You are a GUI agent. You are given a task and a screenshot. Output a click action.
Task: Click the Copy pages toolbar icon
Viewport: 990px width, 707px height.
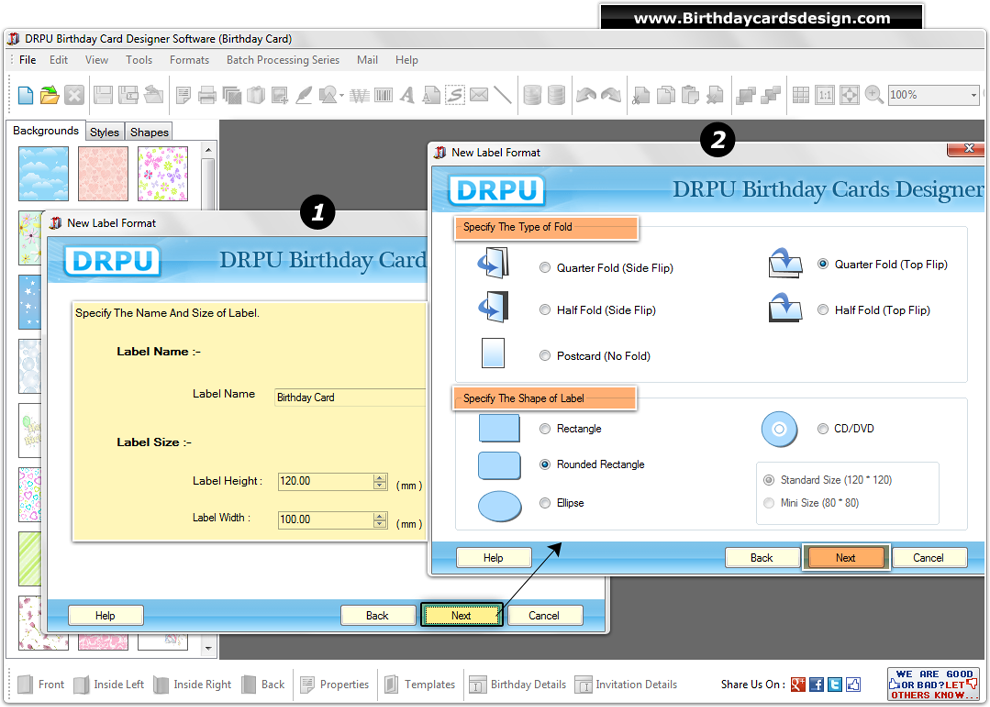tap(665, 95)
